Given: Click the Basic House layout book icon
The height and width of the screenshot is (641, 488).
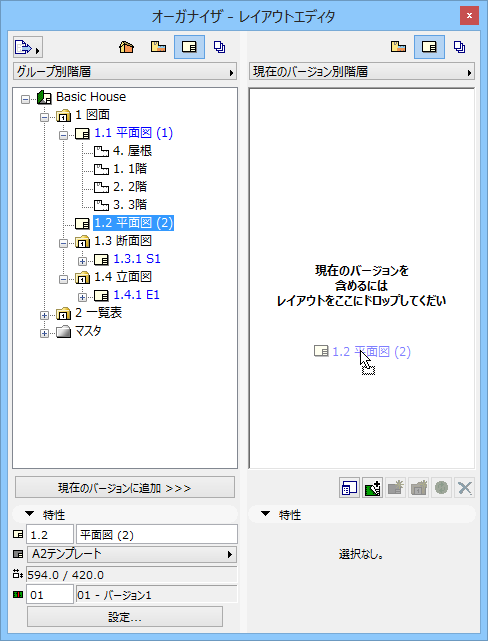Looking at the screenshot, I should point(44,98).
